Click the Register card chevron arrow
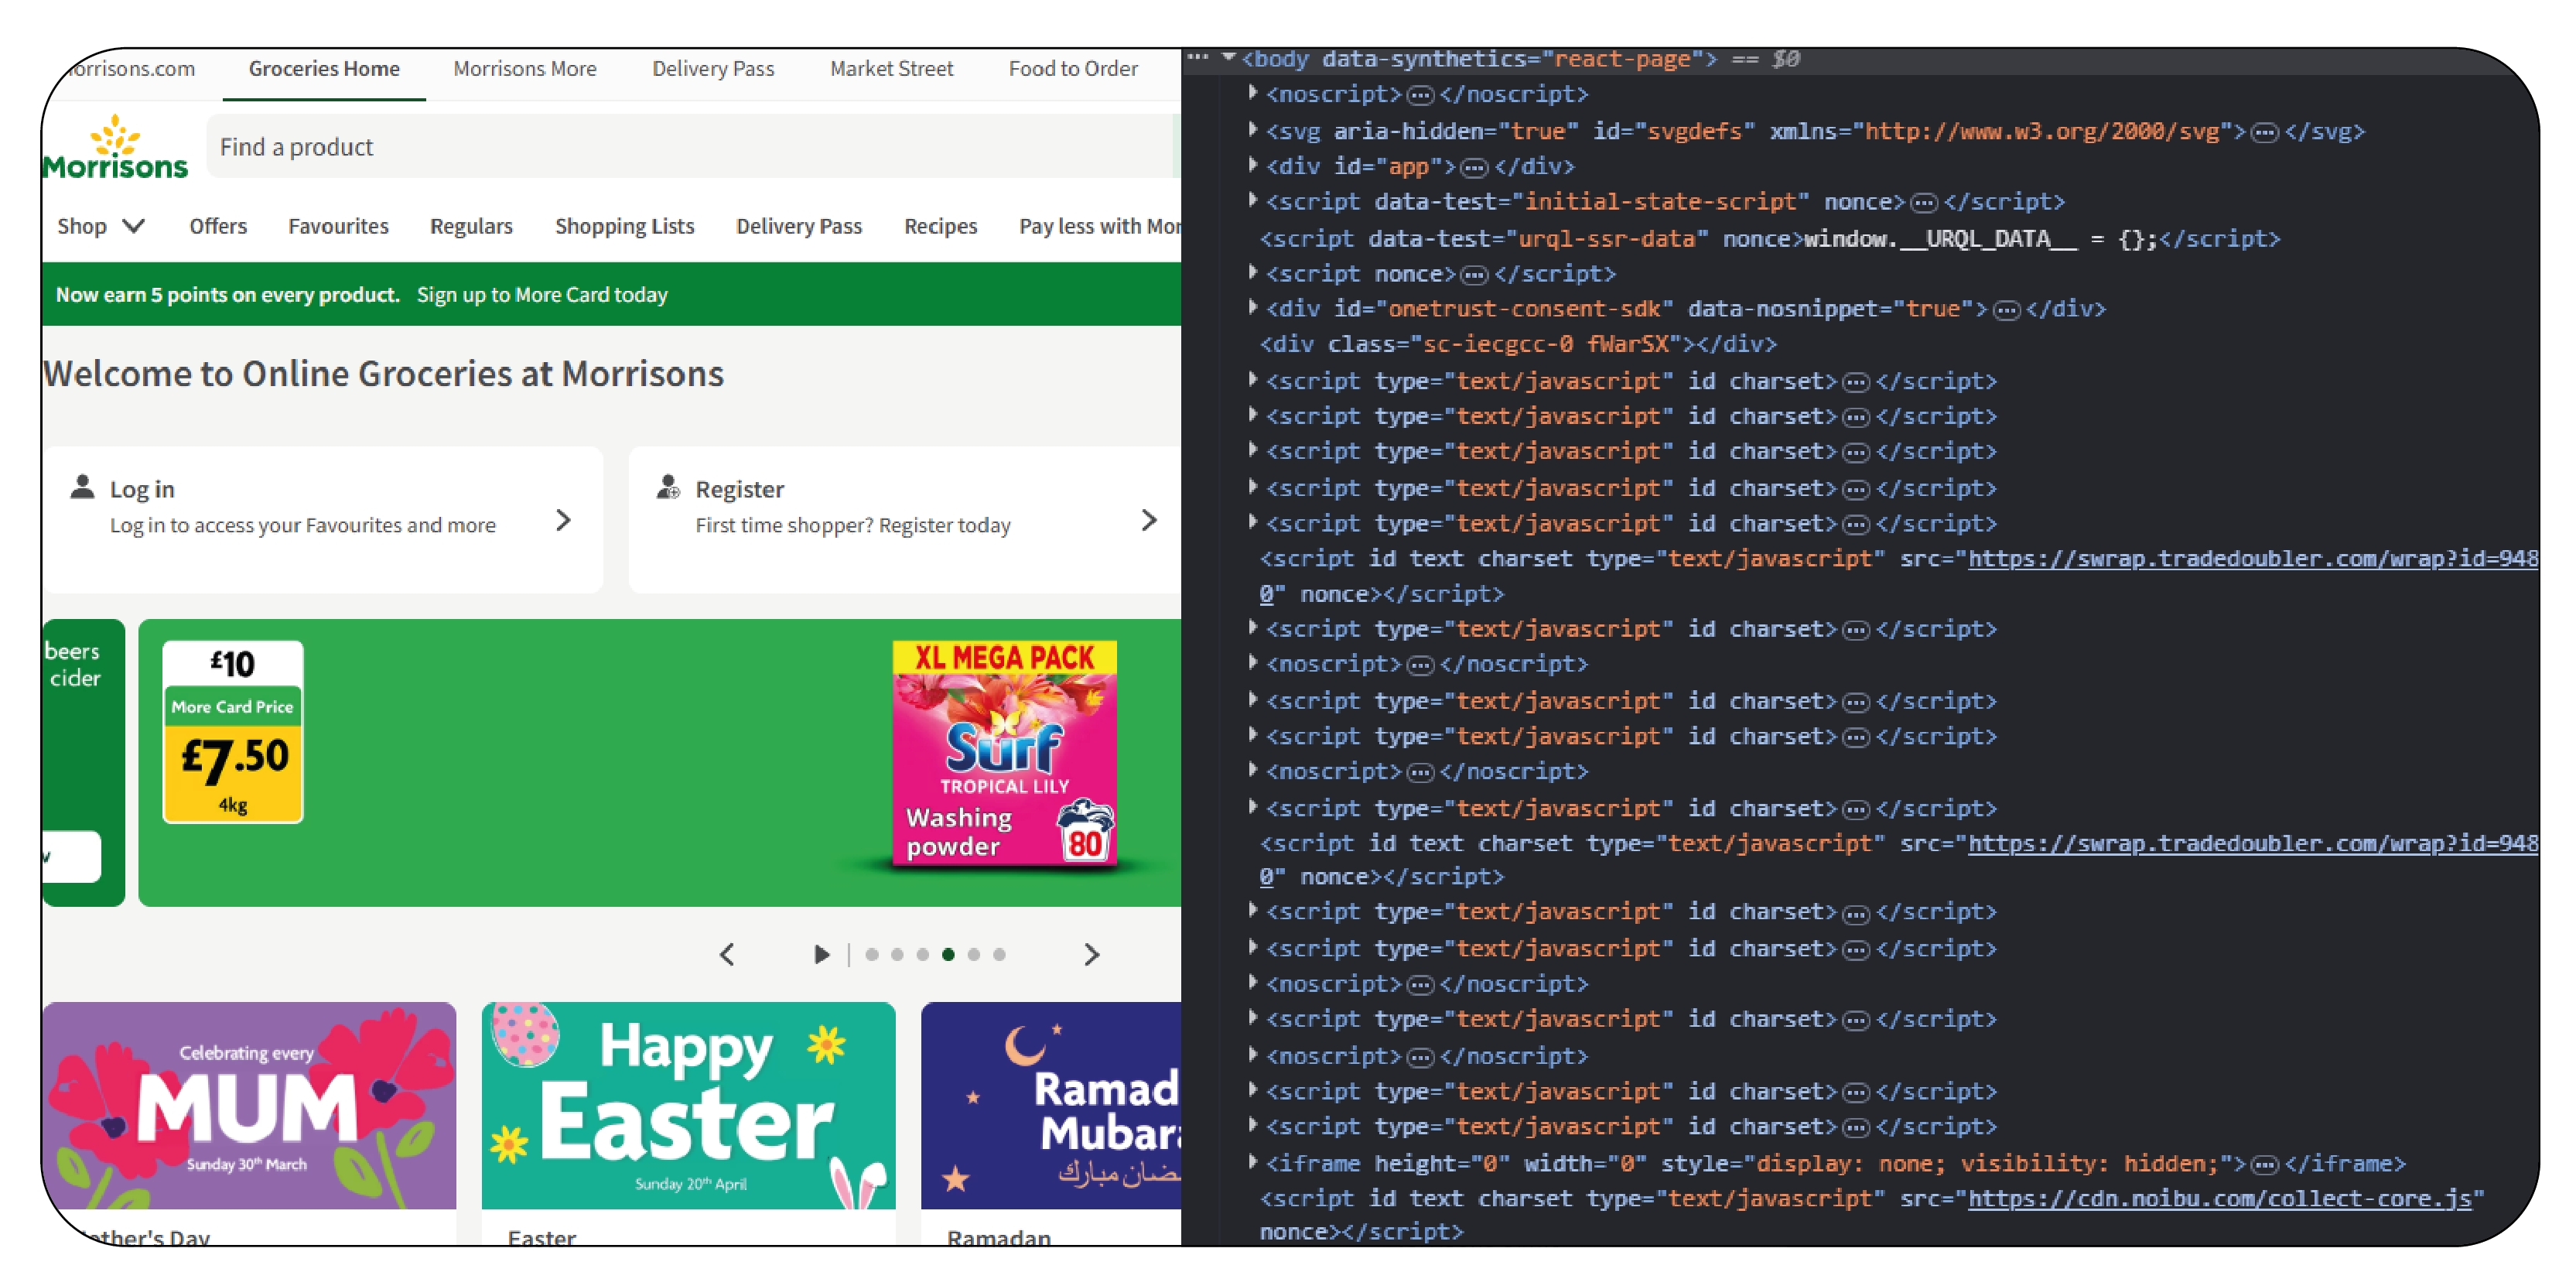 (x=1149, y=520)
